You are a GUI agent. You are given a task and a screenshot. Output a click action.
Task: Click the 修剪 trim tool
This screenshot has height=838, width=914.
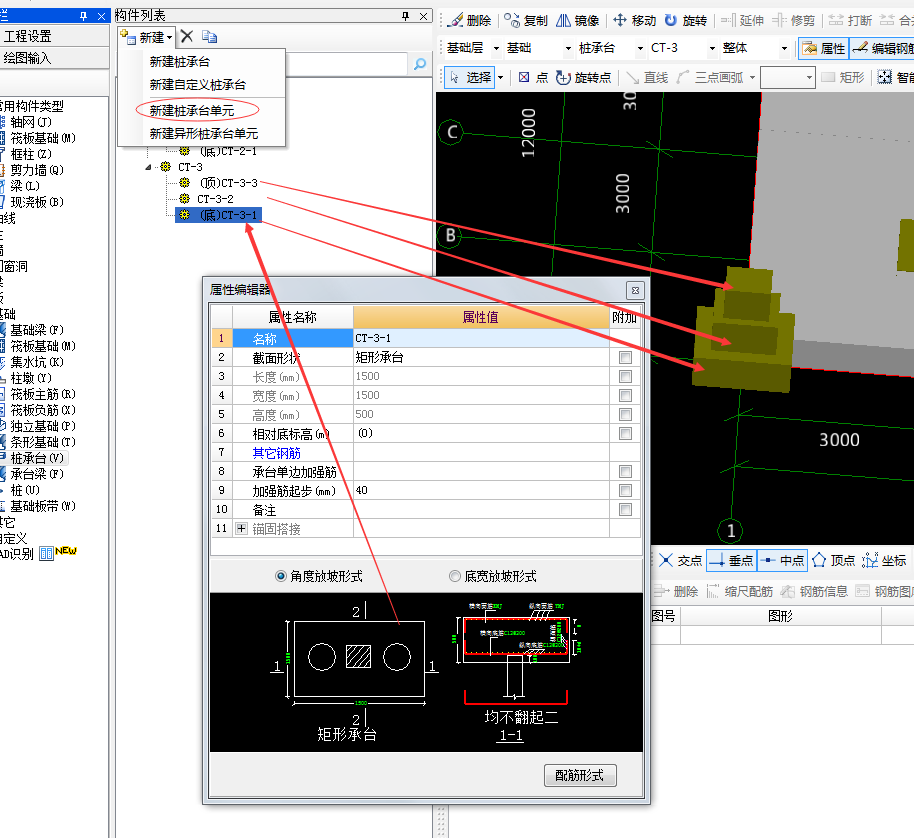[793, 20]
